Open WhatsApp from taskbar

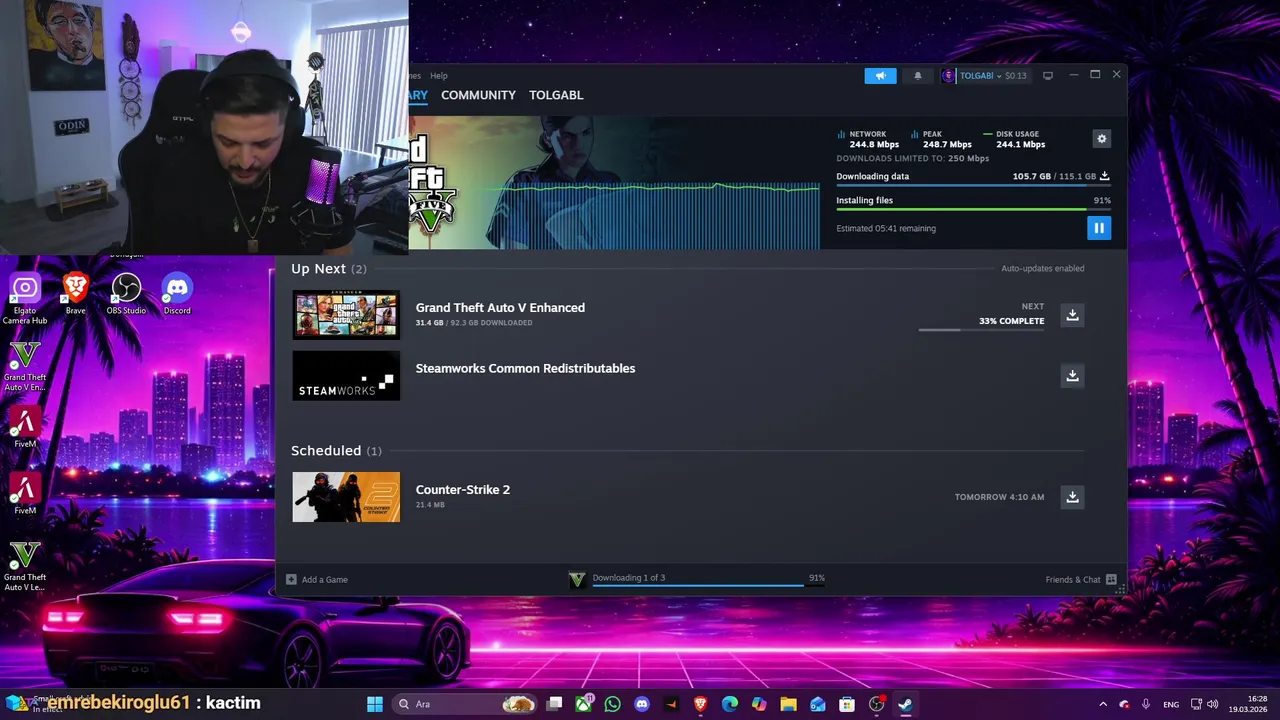[x=612, y=704]
